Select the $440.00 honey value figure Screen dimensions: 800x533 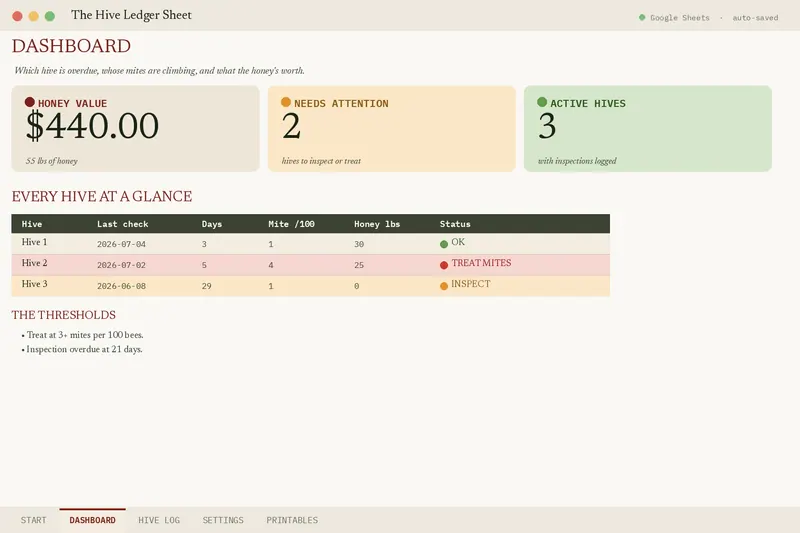(x=92, y=125)
